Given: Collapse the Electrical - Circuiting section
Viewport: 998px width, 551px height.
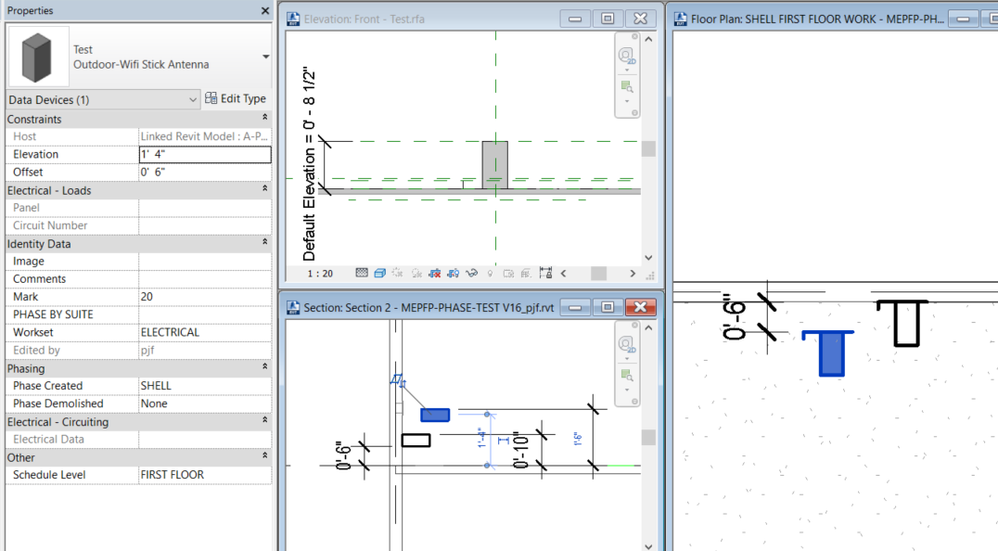Looking at the screenshot, I should [x=265, y=421].
